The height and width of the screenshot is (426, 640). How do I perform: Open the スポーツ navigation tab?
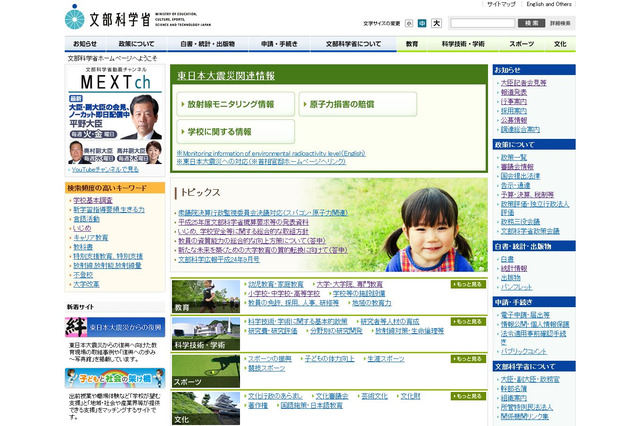point(521,44)
